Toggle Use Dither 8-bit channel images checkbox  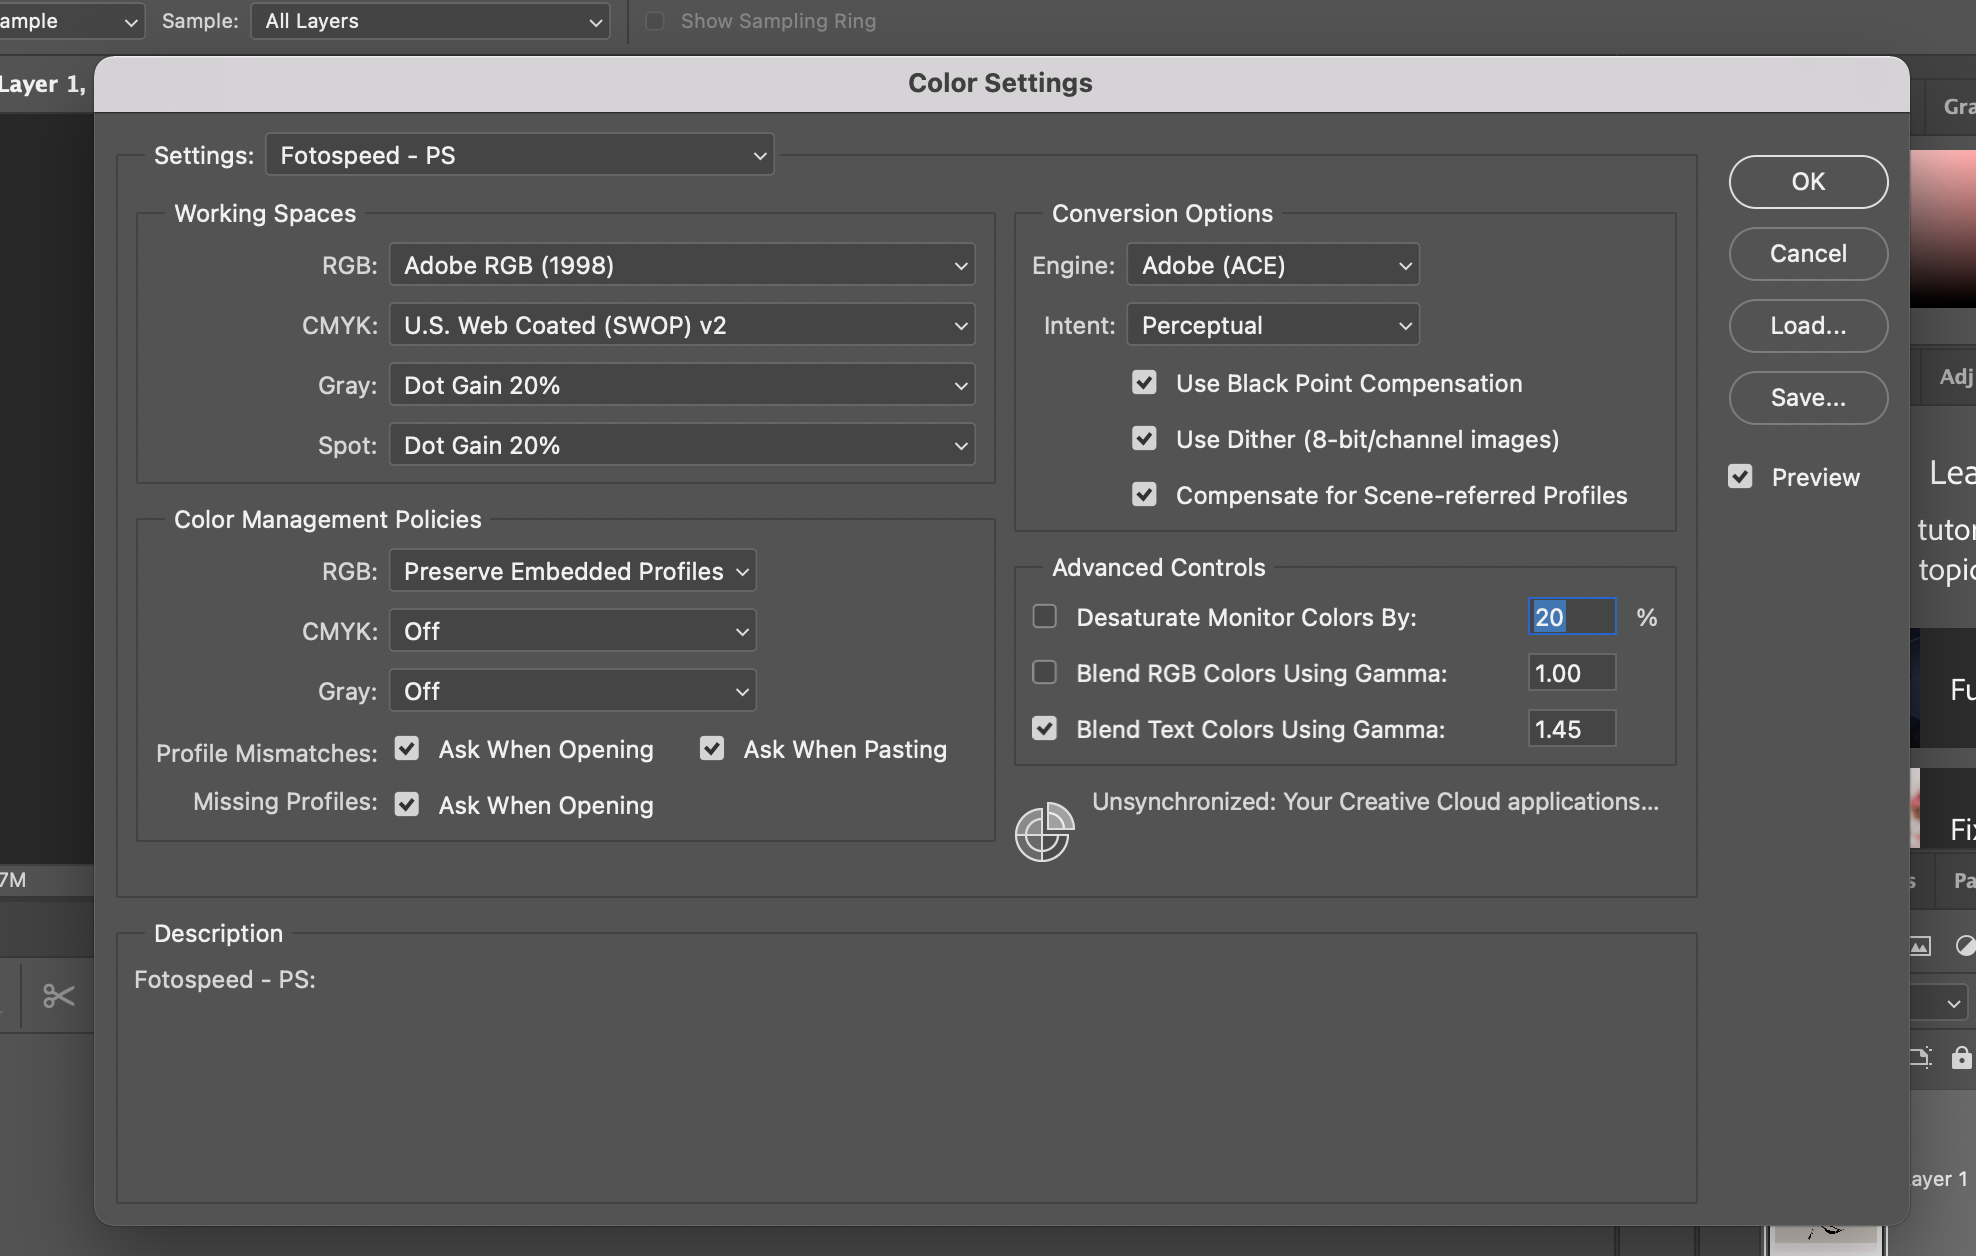point(1146,439)
